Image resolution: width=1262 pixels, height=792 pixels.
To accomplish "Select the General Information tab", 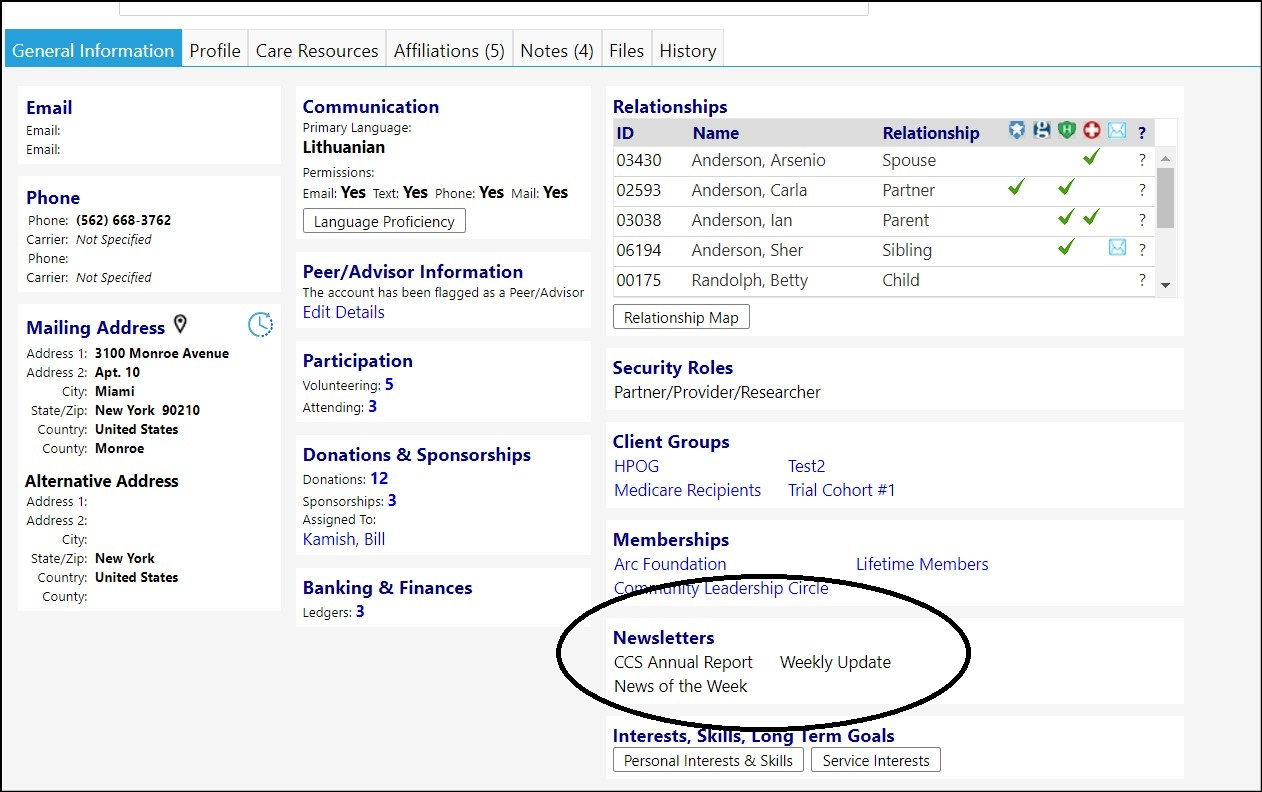I will (93, 50).
